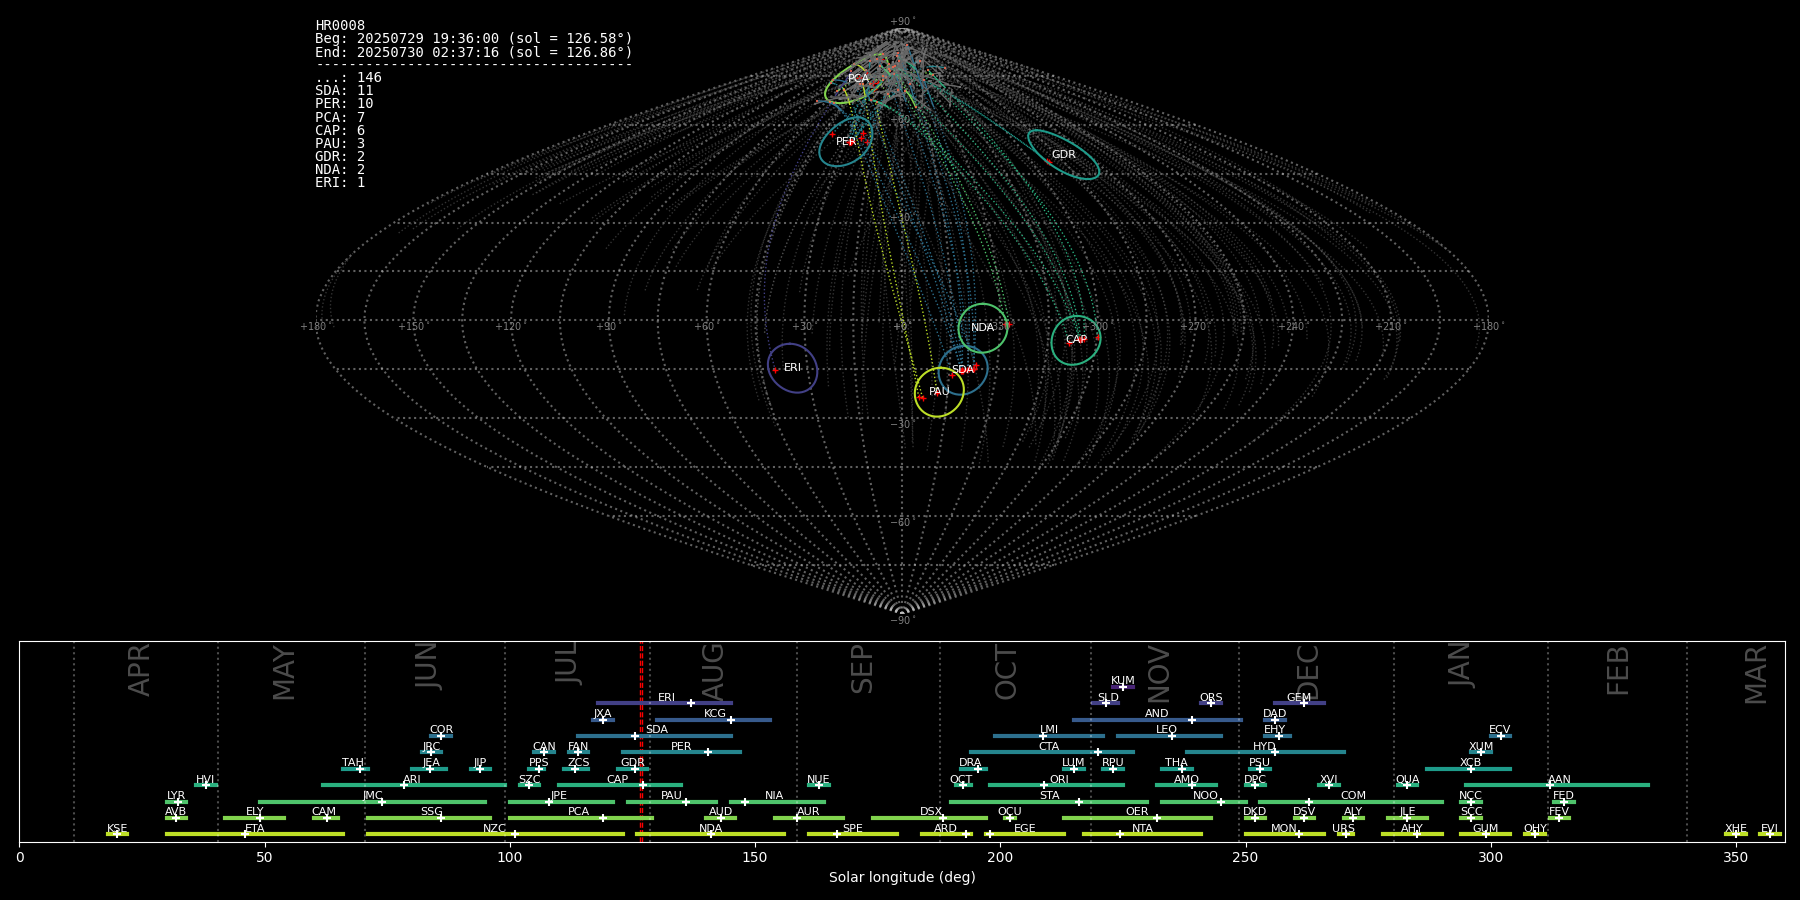Click the ECV shower bar in timeline
This screenshot has height=900, width=1800.
click(1500, 736)
